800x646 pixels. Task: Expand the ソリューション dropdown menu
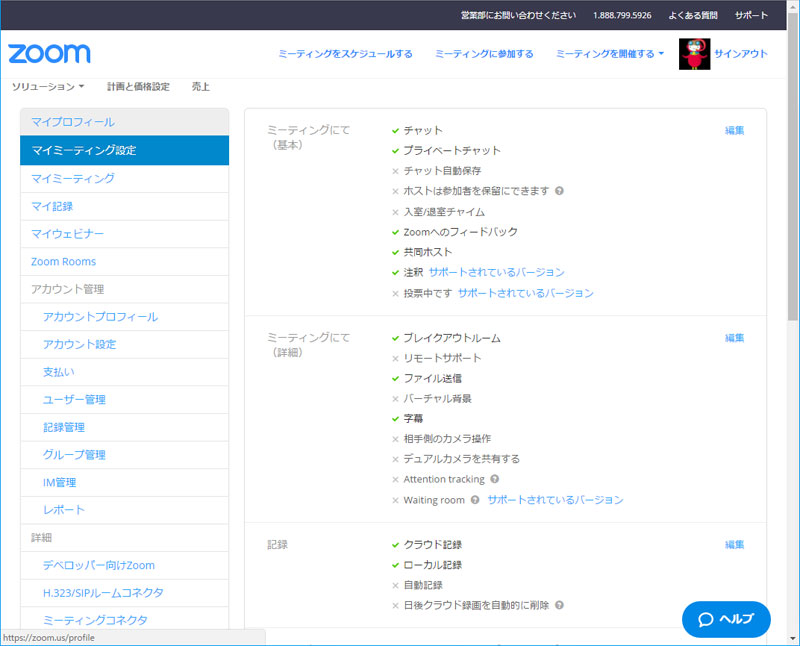47,87
